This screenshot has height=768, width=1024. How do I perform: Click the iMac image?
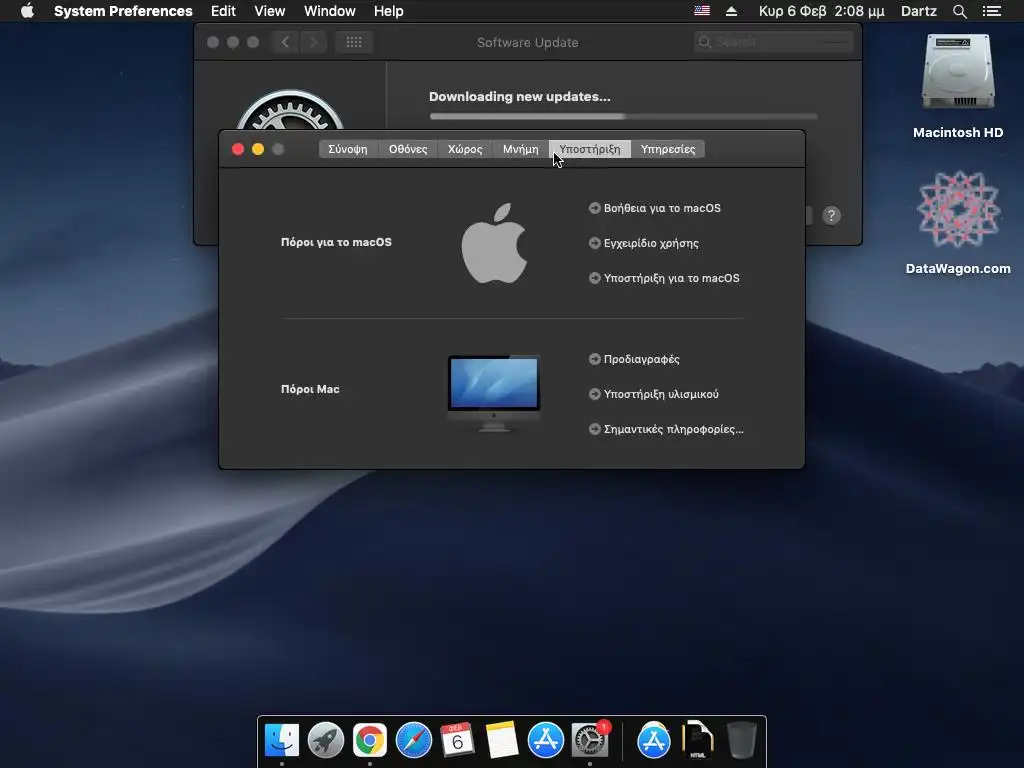[x=494, y=393]
